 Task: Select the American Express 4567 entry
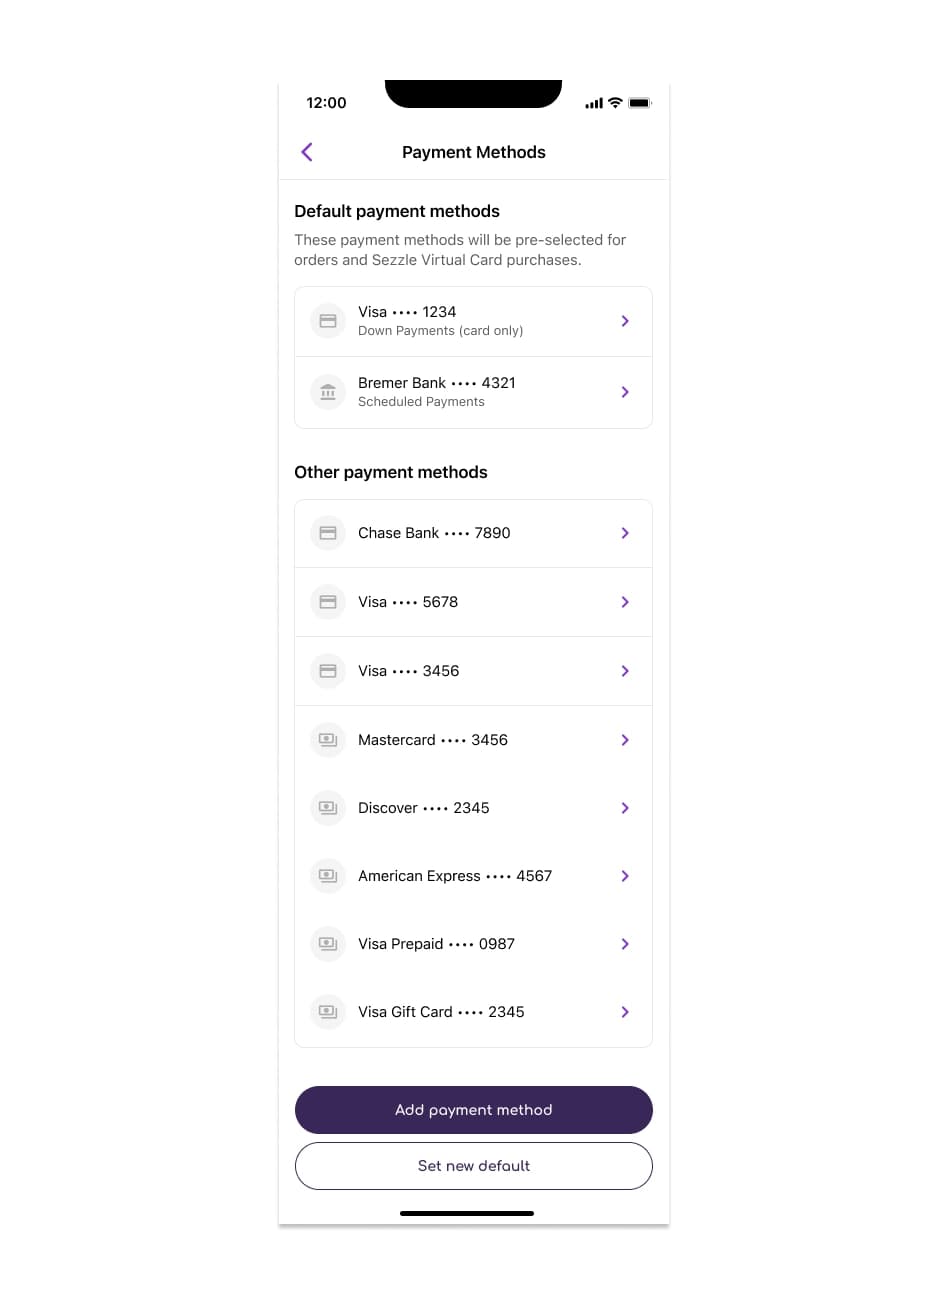pos(473,876)
